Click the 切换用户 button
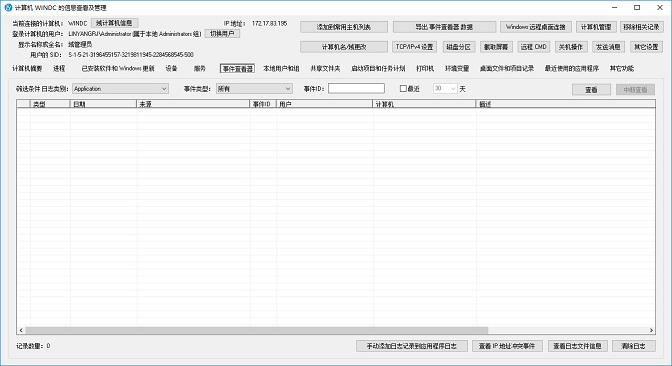Viewport: 672px width, 366px height. click(222, 33)
